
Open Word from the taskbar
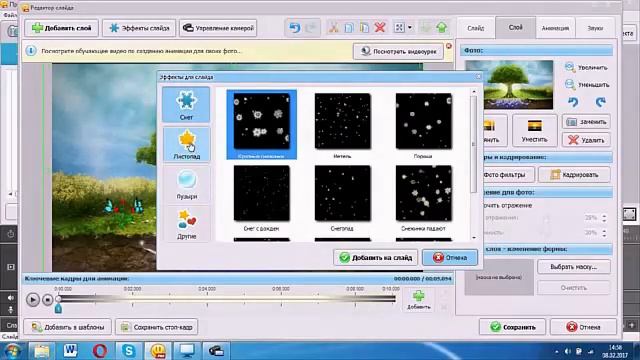click(x=70, y=351)
